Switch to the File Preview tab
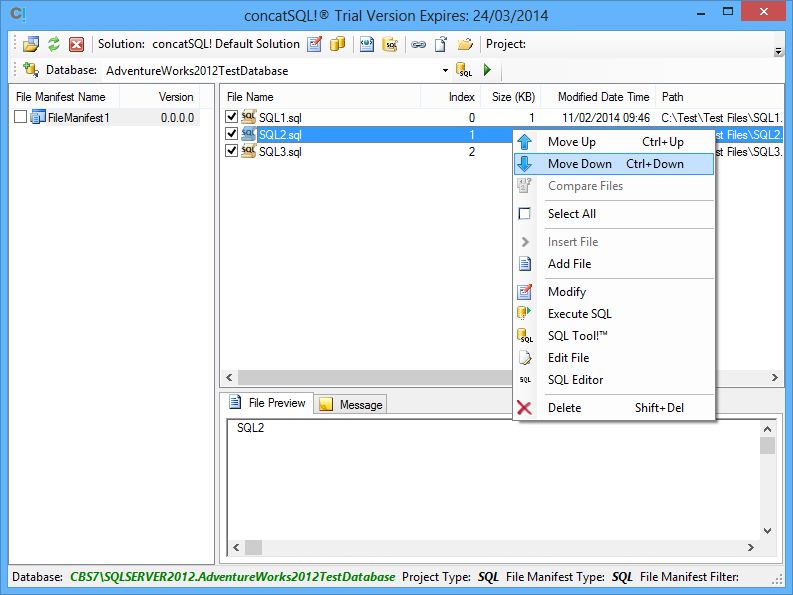The width and height of the screenshot is (793, 595). pos(267,403)
